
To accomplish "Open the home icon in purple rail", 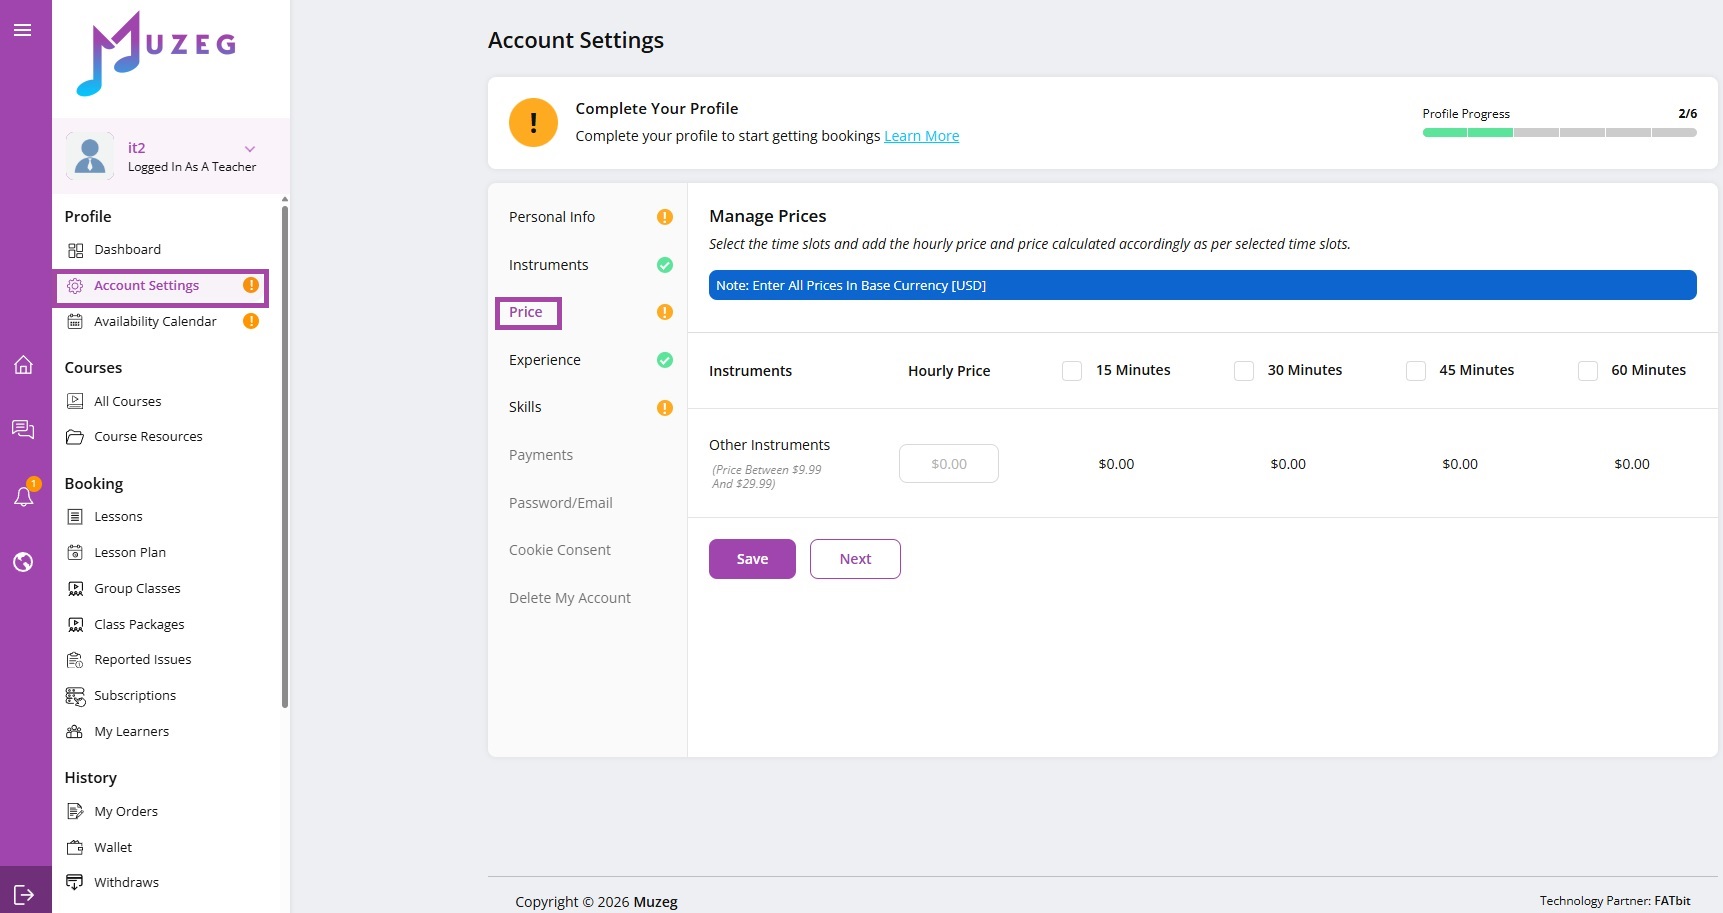I will tap(23, 365).
